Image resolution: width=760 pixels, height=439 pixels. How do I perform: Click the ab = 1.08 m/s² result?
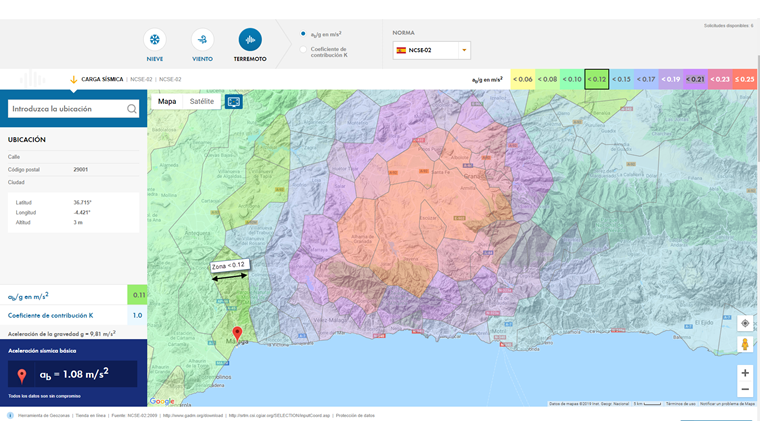(74, 374)
